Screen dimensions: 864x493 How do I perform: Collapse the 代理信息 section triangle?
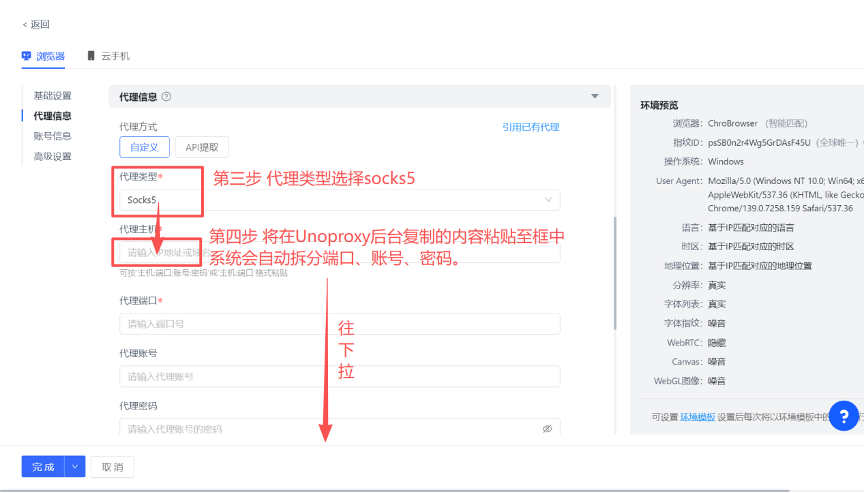(595, 96)
